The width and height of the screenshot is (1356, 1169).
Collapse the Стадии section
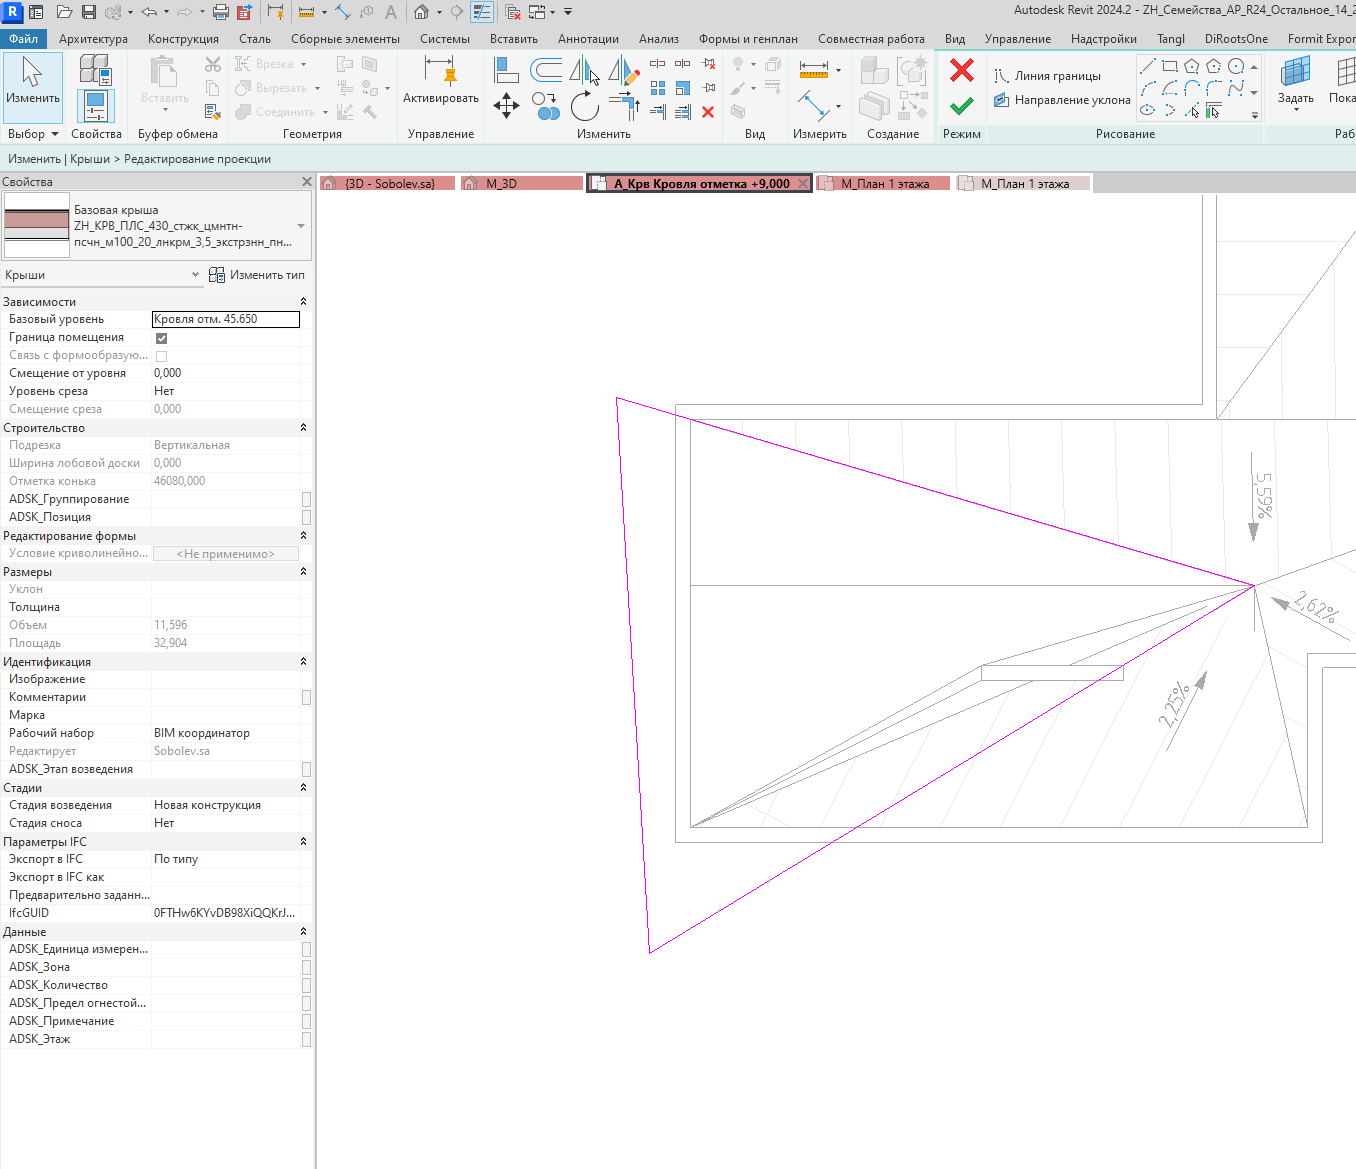303,788
